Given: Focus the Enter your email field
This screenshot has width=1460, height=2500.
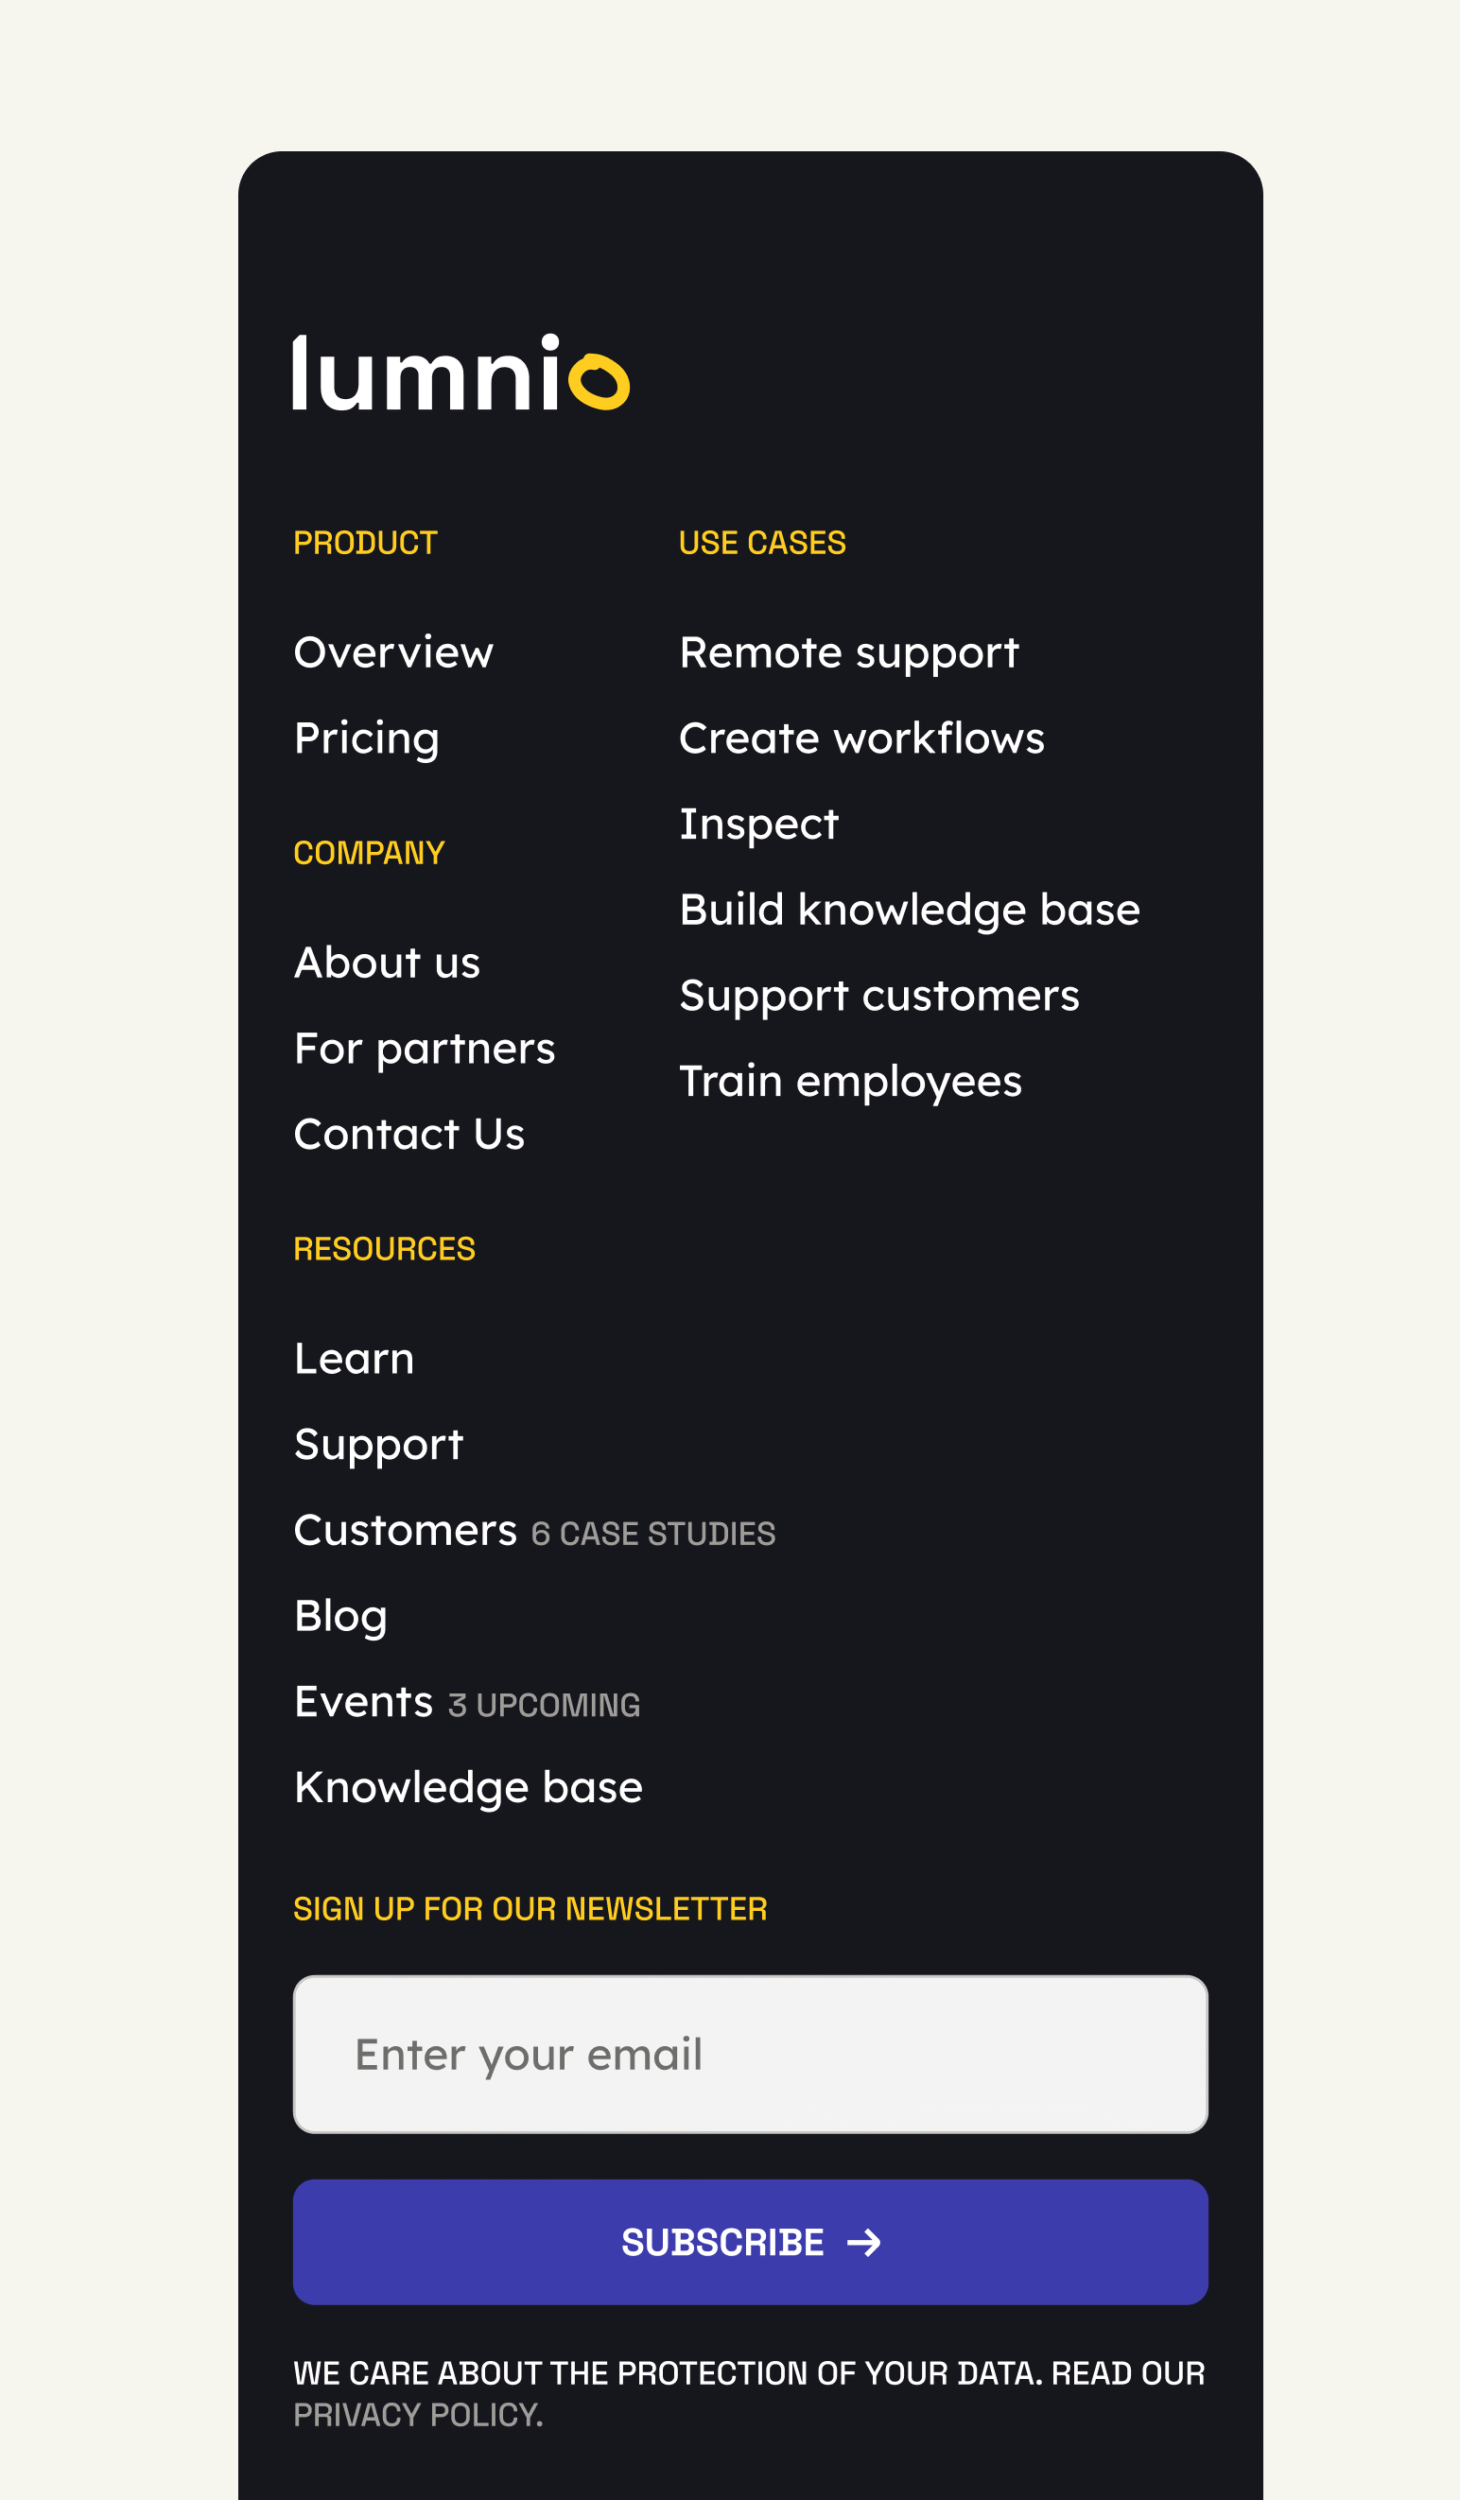Looking at the screenshot, I should (x=750, y=2054).
